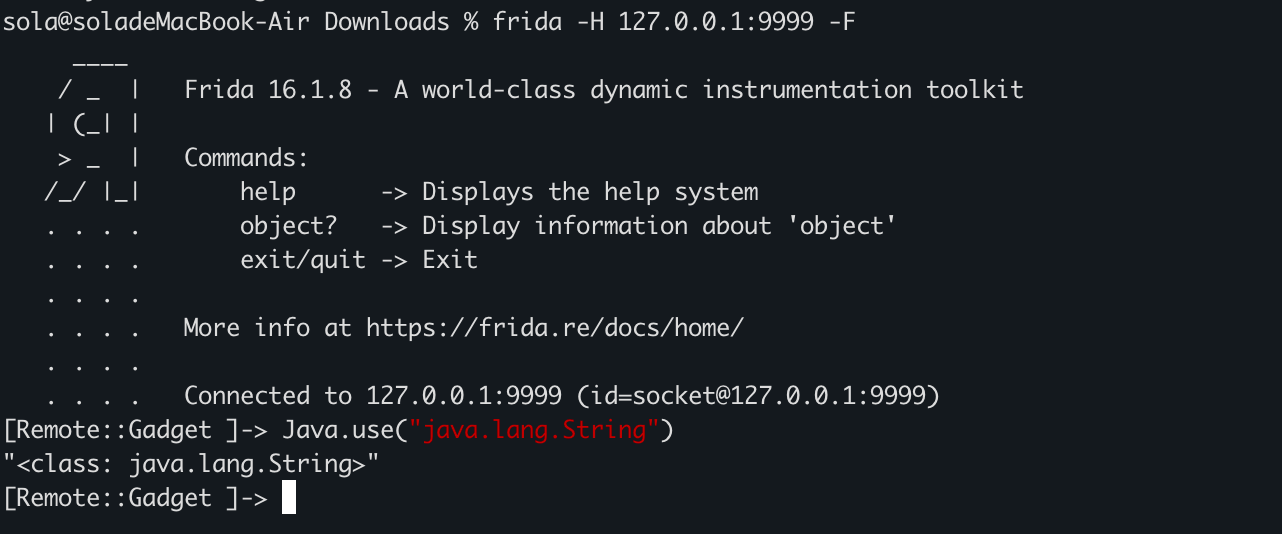This screenshot has height=534, width=1282.
Task: Click the blinking terminal cursor block
Action: point(289,498)
